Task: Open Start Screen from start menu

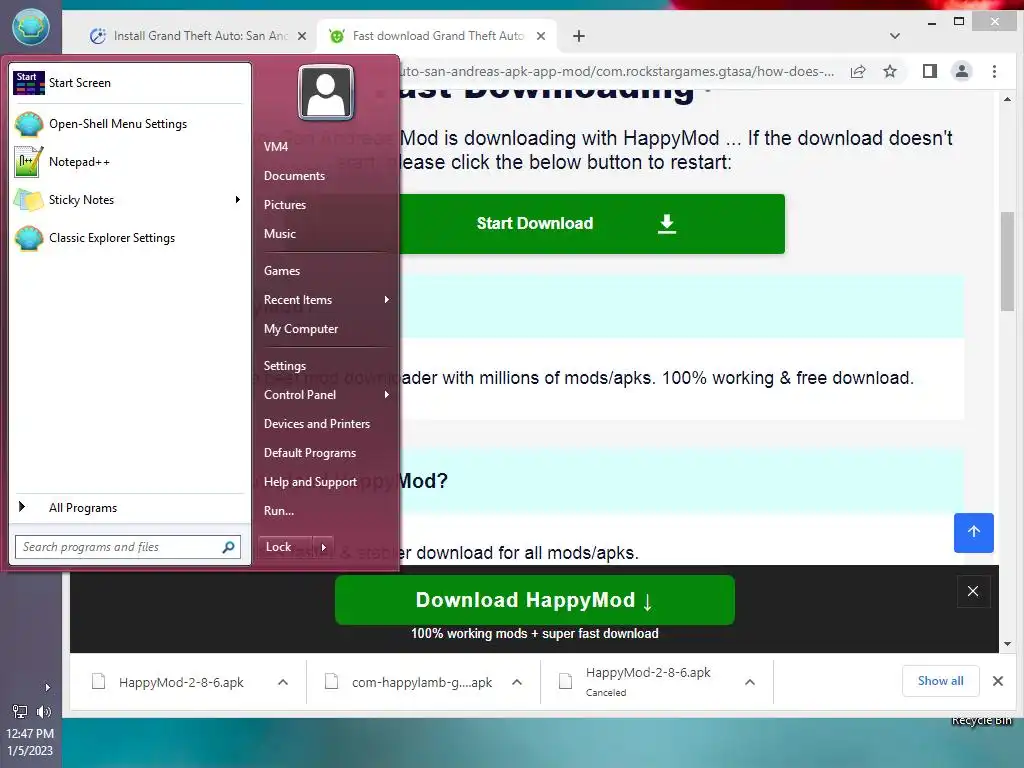Action: (x=129, y=83)
